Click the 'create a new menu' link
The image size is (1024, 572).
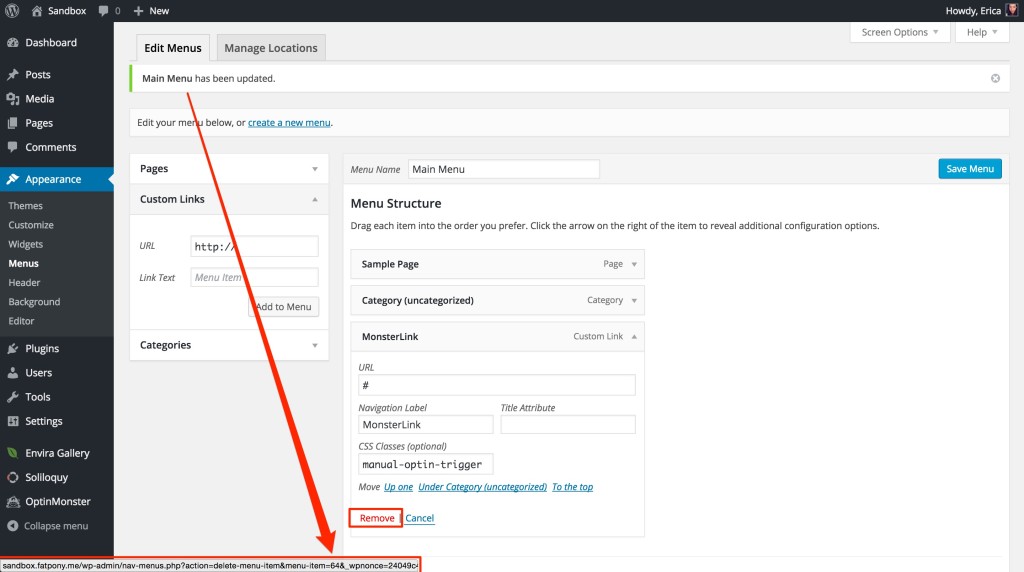pos(289,123)
